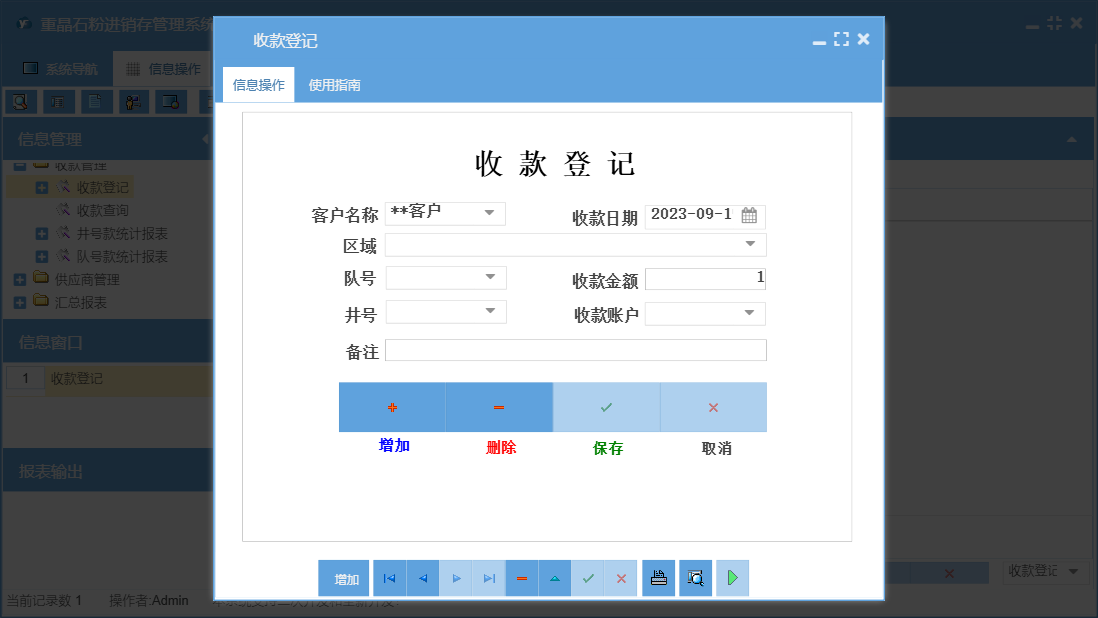Confirm changes with the green check navigator icon
This screenshot has width=1098, height=618.
coord(588,578)
